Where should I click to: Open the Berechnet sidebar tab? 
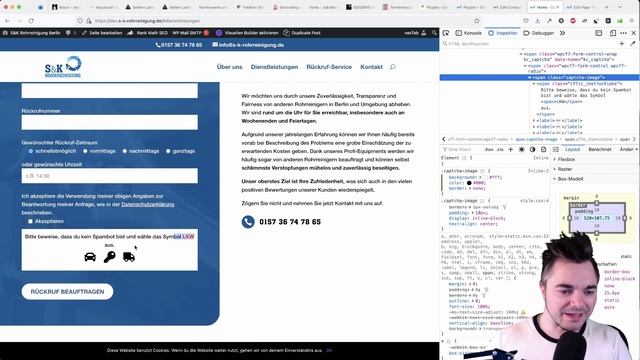coord(600,149)
